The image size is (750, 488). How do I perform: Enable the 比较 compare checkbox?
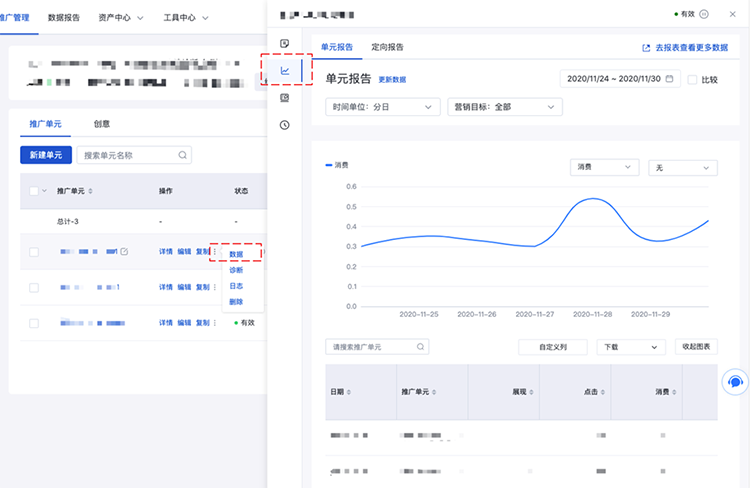[x=692, y=79]
